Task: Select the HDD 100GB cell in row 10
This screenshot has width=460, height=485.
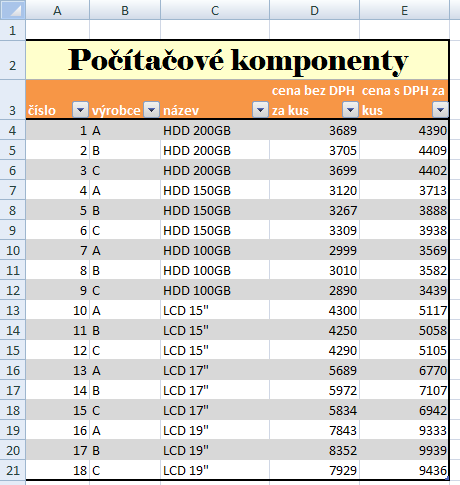Action: (215, 250)
